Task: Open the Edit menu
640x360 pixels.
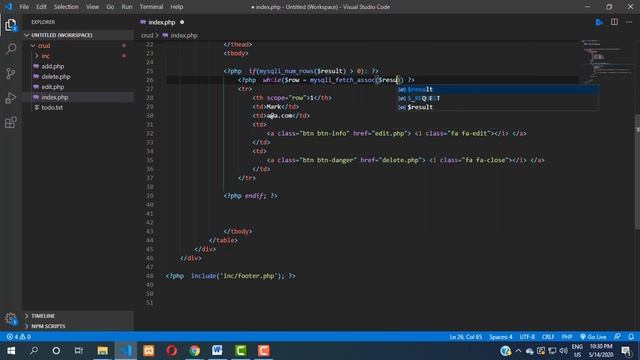Action: click(x=41, y=7)
